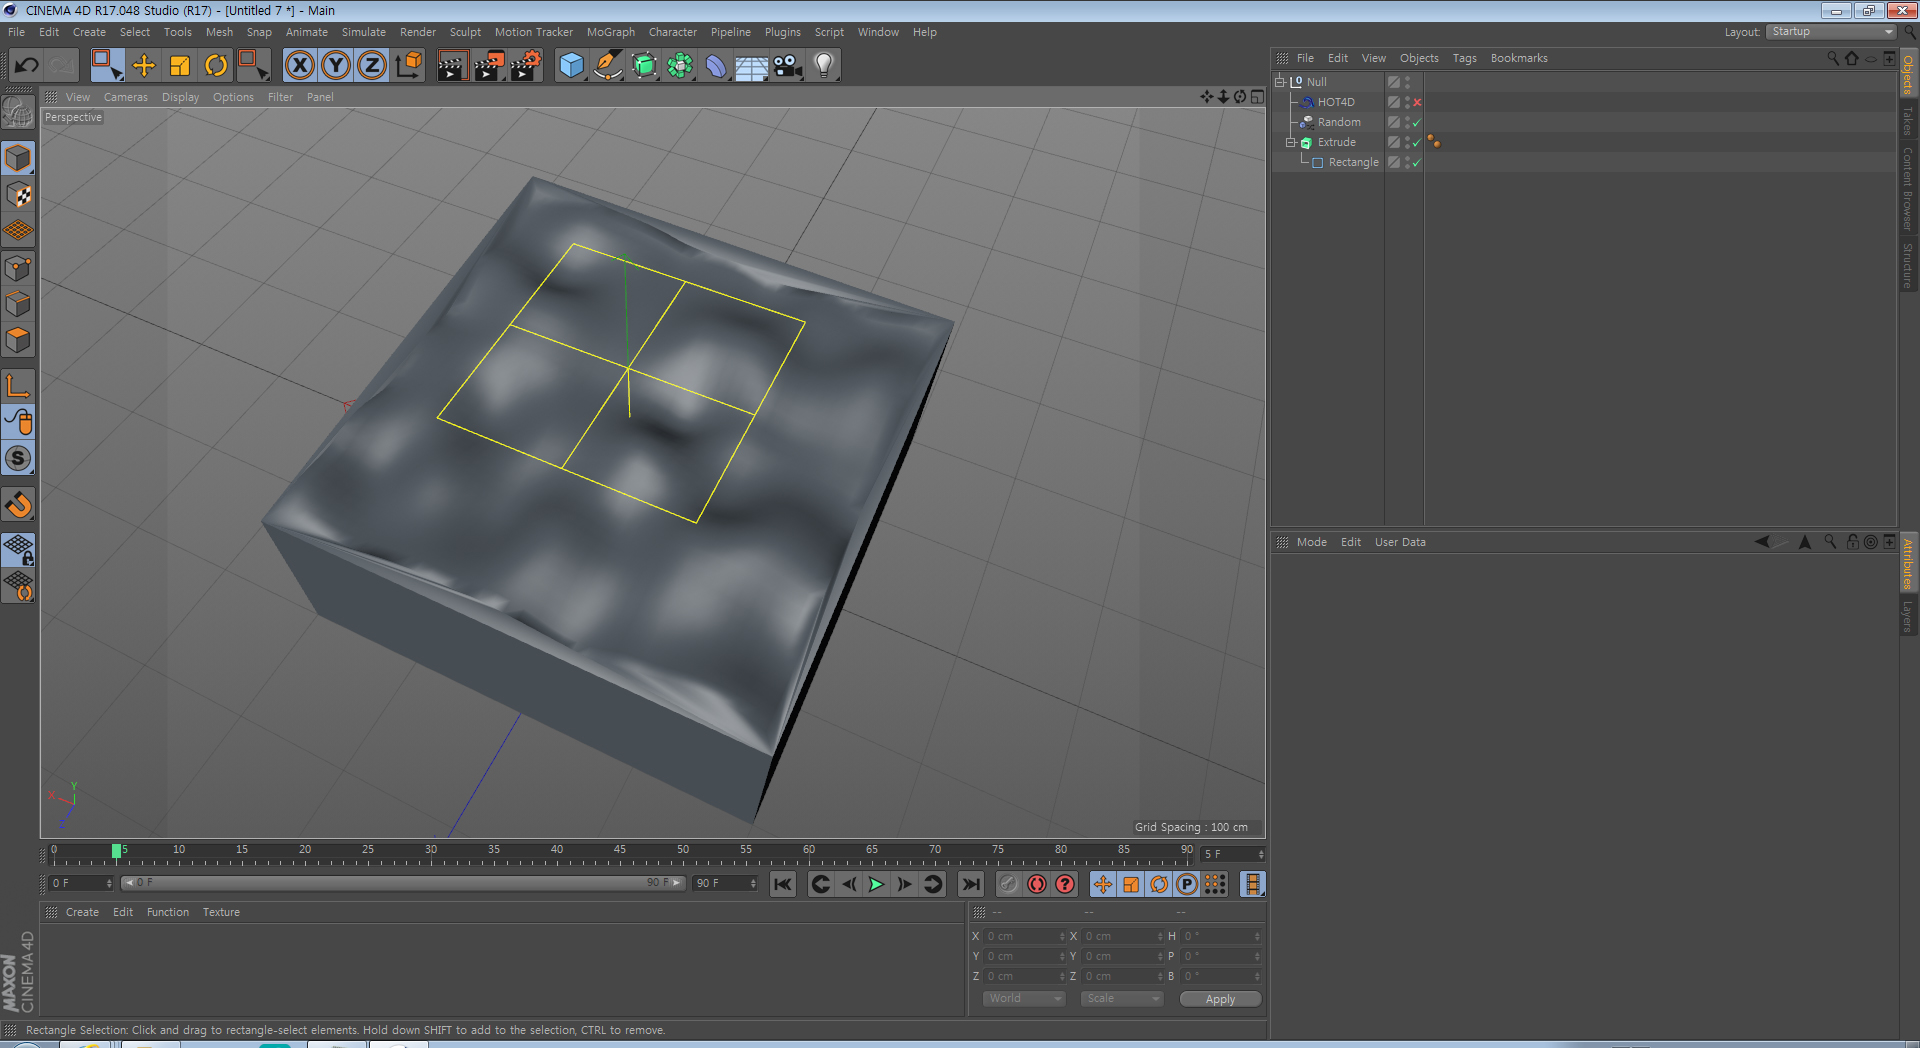Viewport: 1920px width, 1048px height.
Task: Open the Attributes side tab
Action: pyautogui.click(x=1908, y=565)
